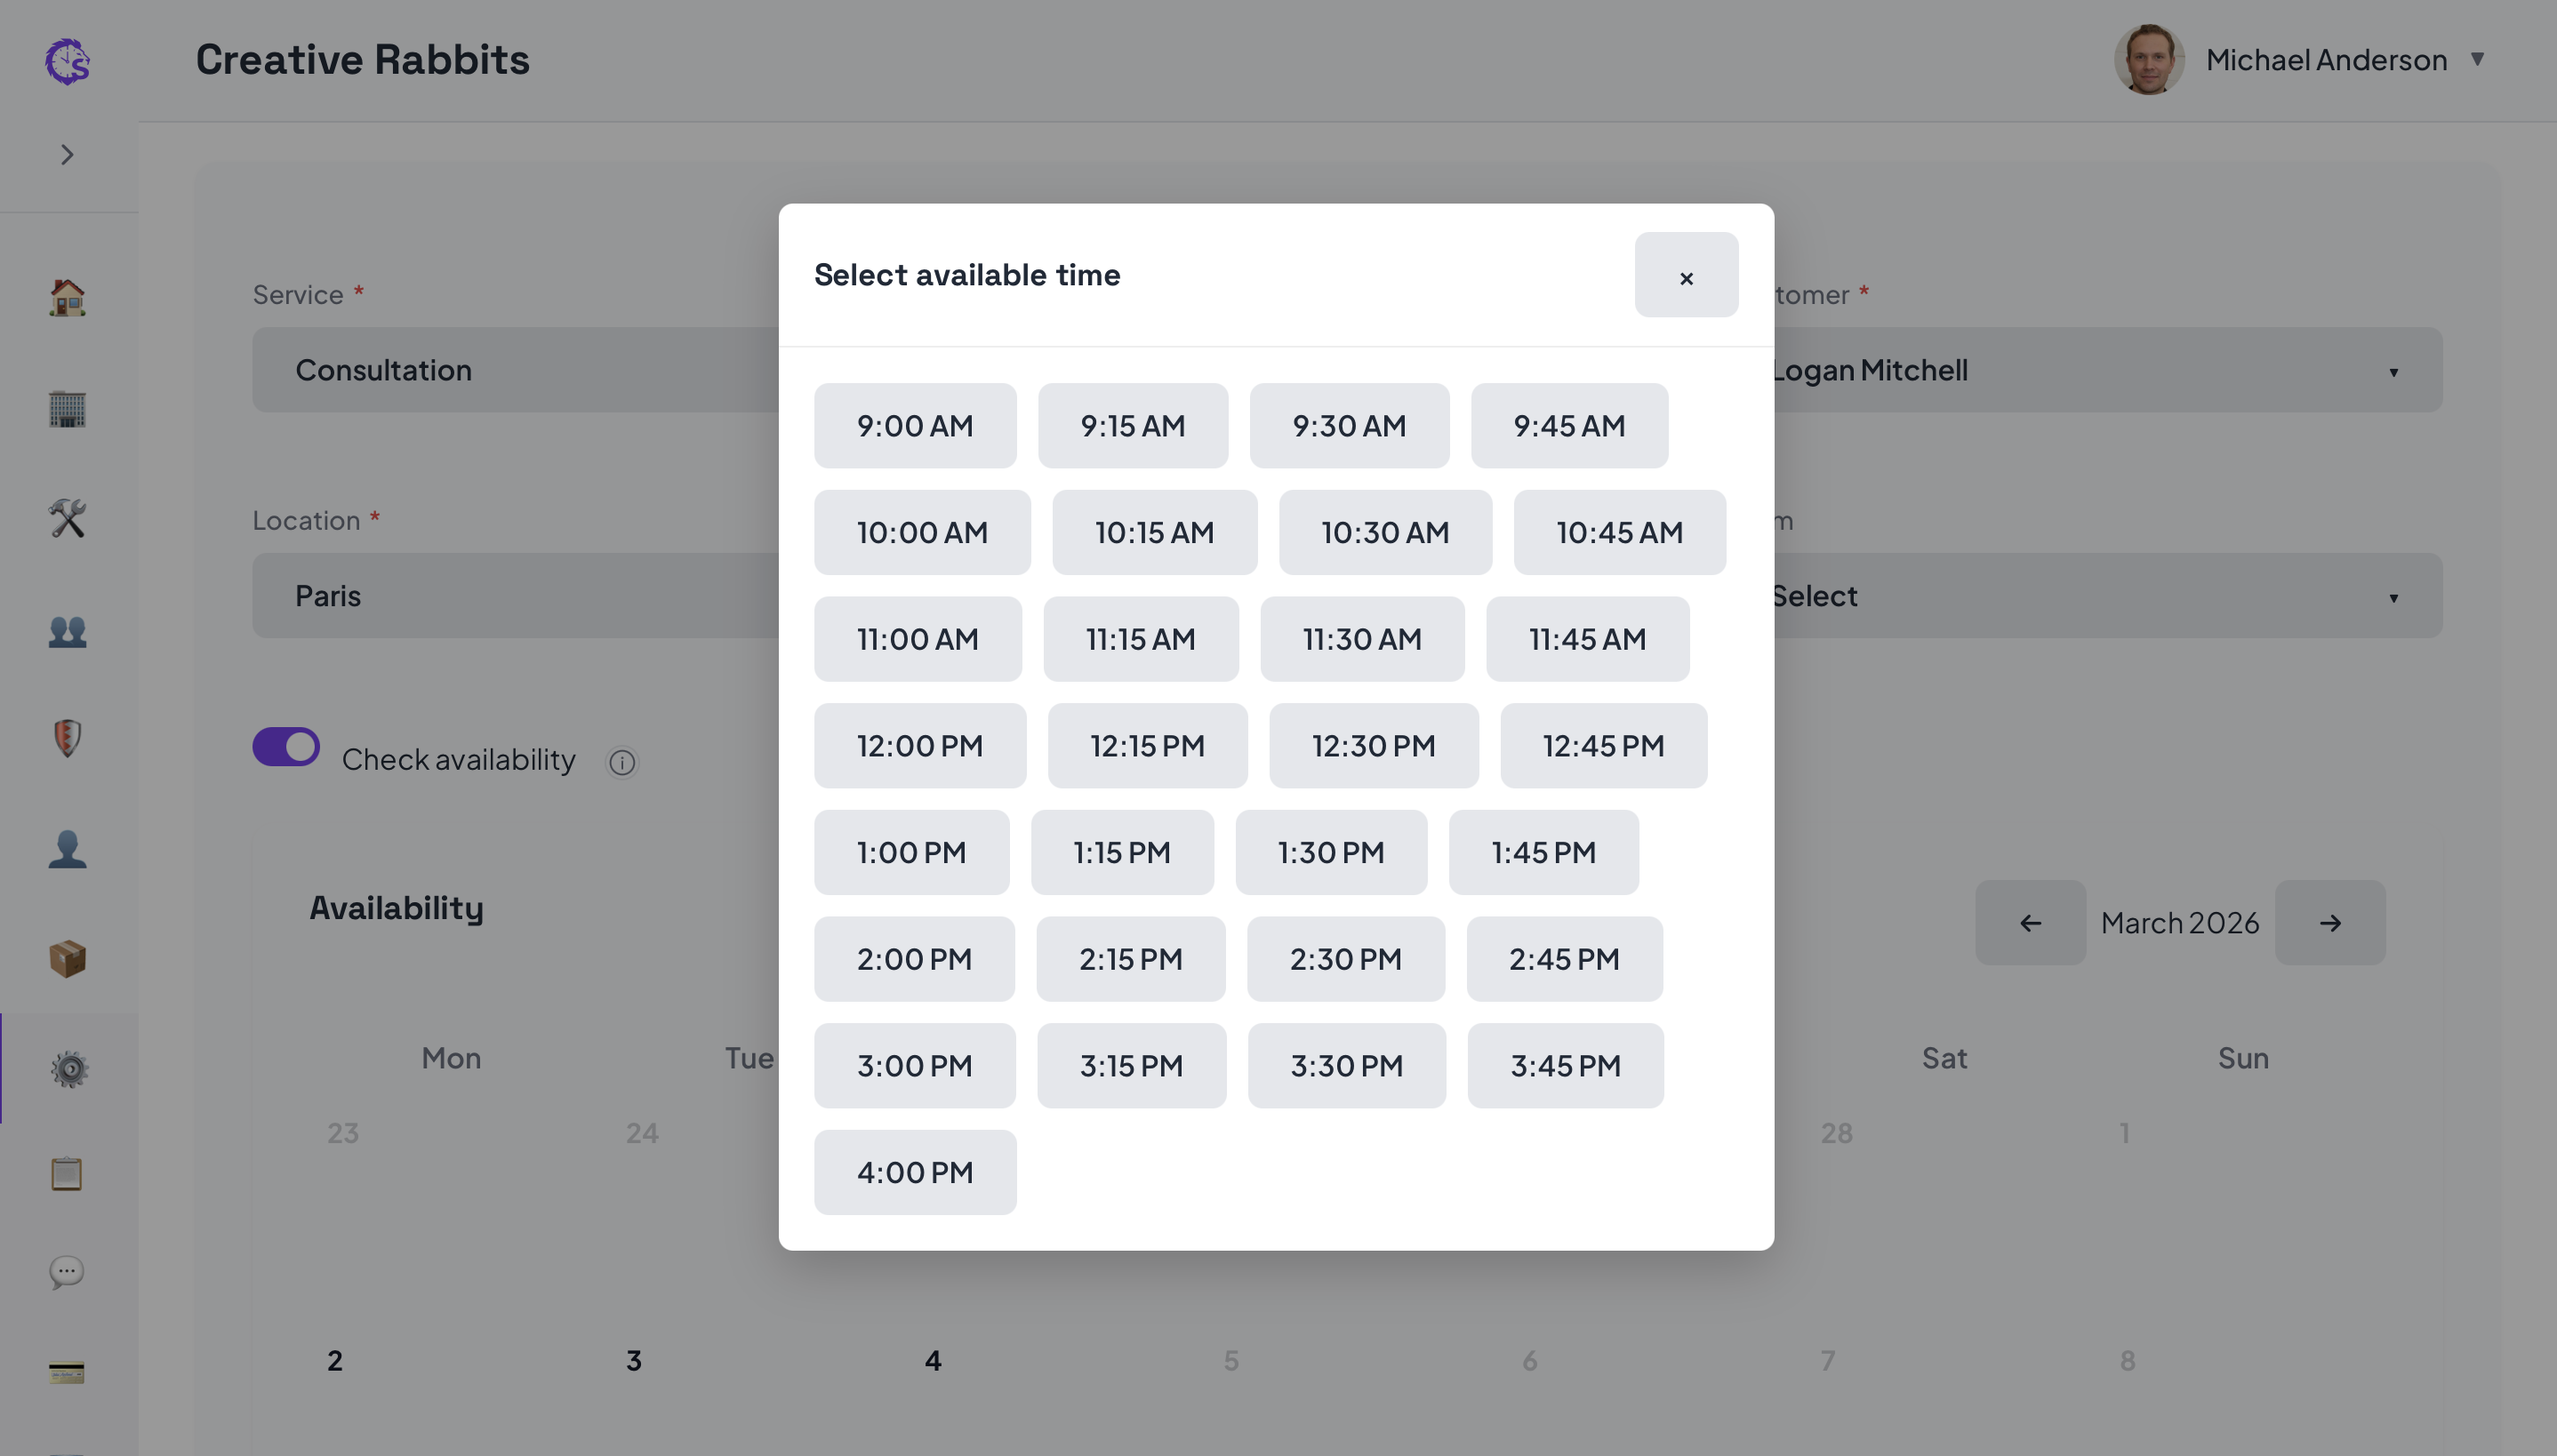Click the info icon beside Check availability
Screen dimensions: 2557x1456
tap(622, 763)
